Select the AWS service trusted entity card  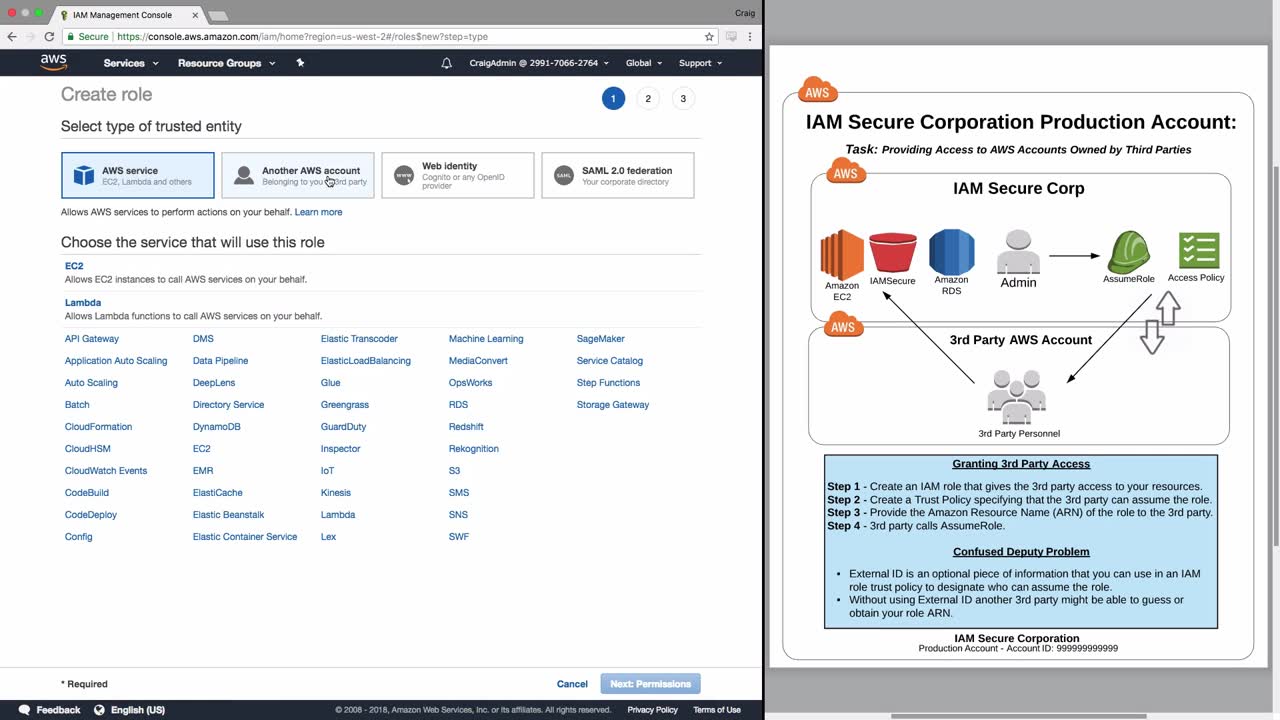click(138, 175)
